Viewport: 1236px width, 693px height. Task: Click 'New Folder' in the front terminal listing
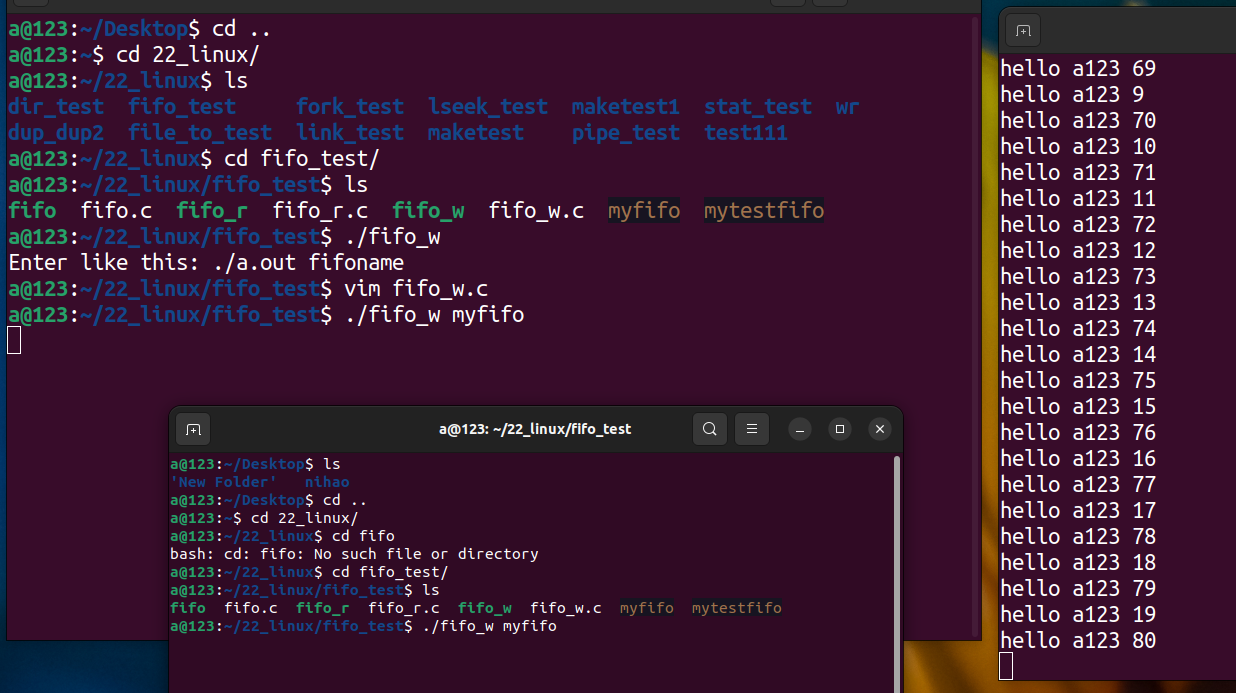[223, 482]
